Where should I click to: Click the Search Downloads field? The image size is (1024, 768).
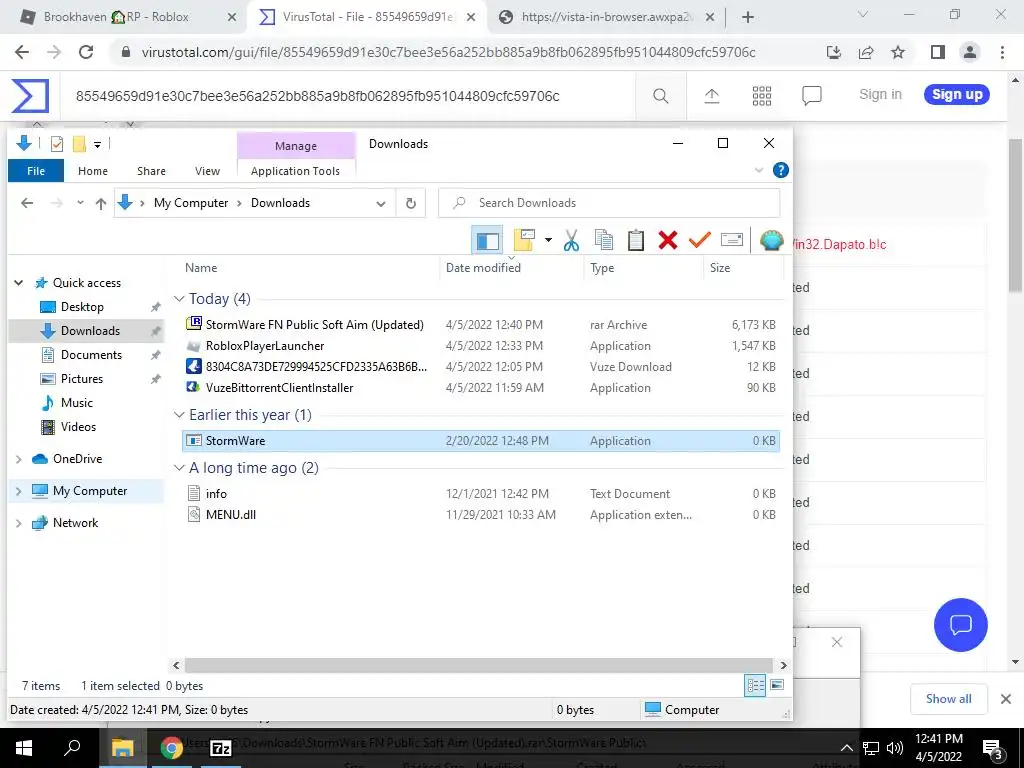(x=609, y=203)
